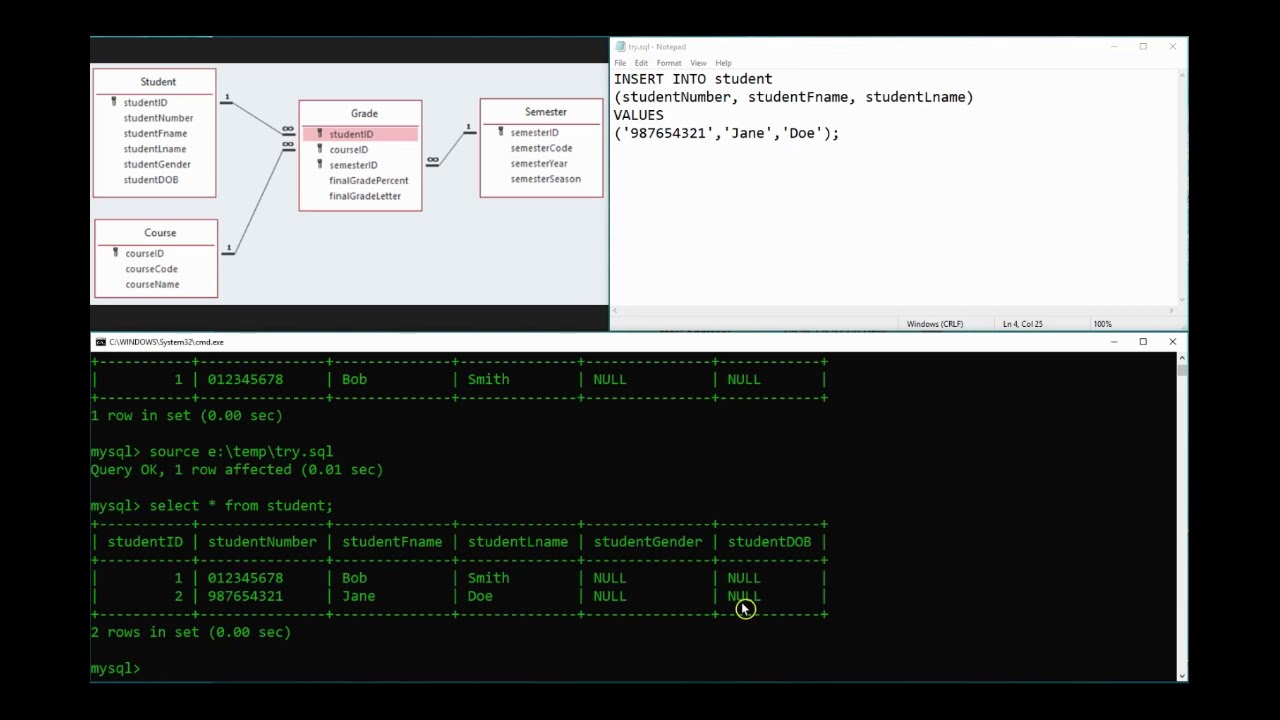
Task: Click the Notepad vertical scrollbar down arrow
Action: coord(1182,299)
